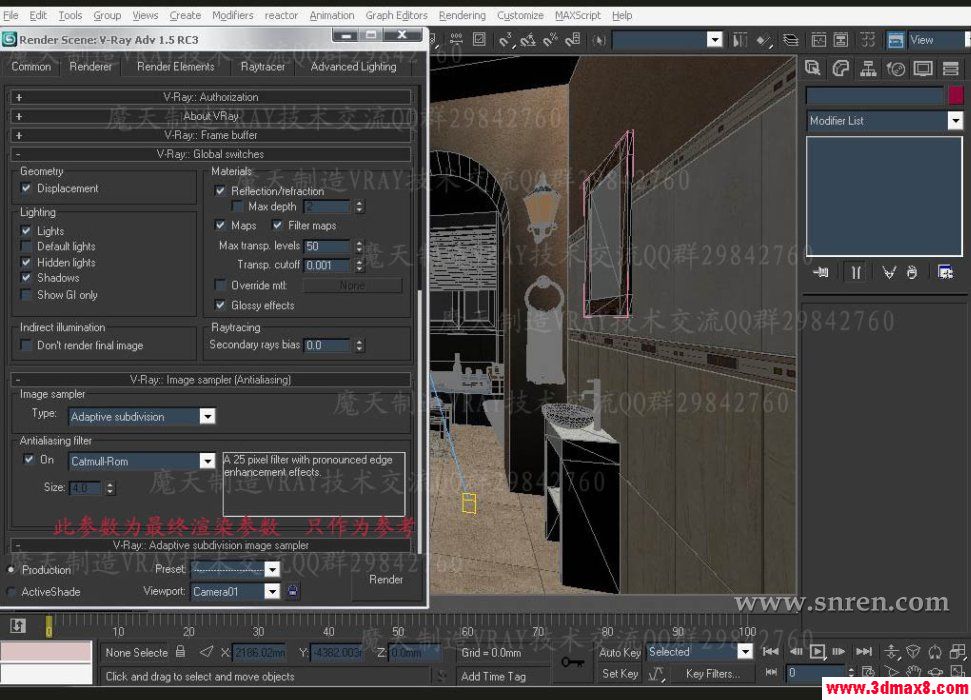Open the Catmull-Rom antialiasing filter dropdown

(207, 461)
